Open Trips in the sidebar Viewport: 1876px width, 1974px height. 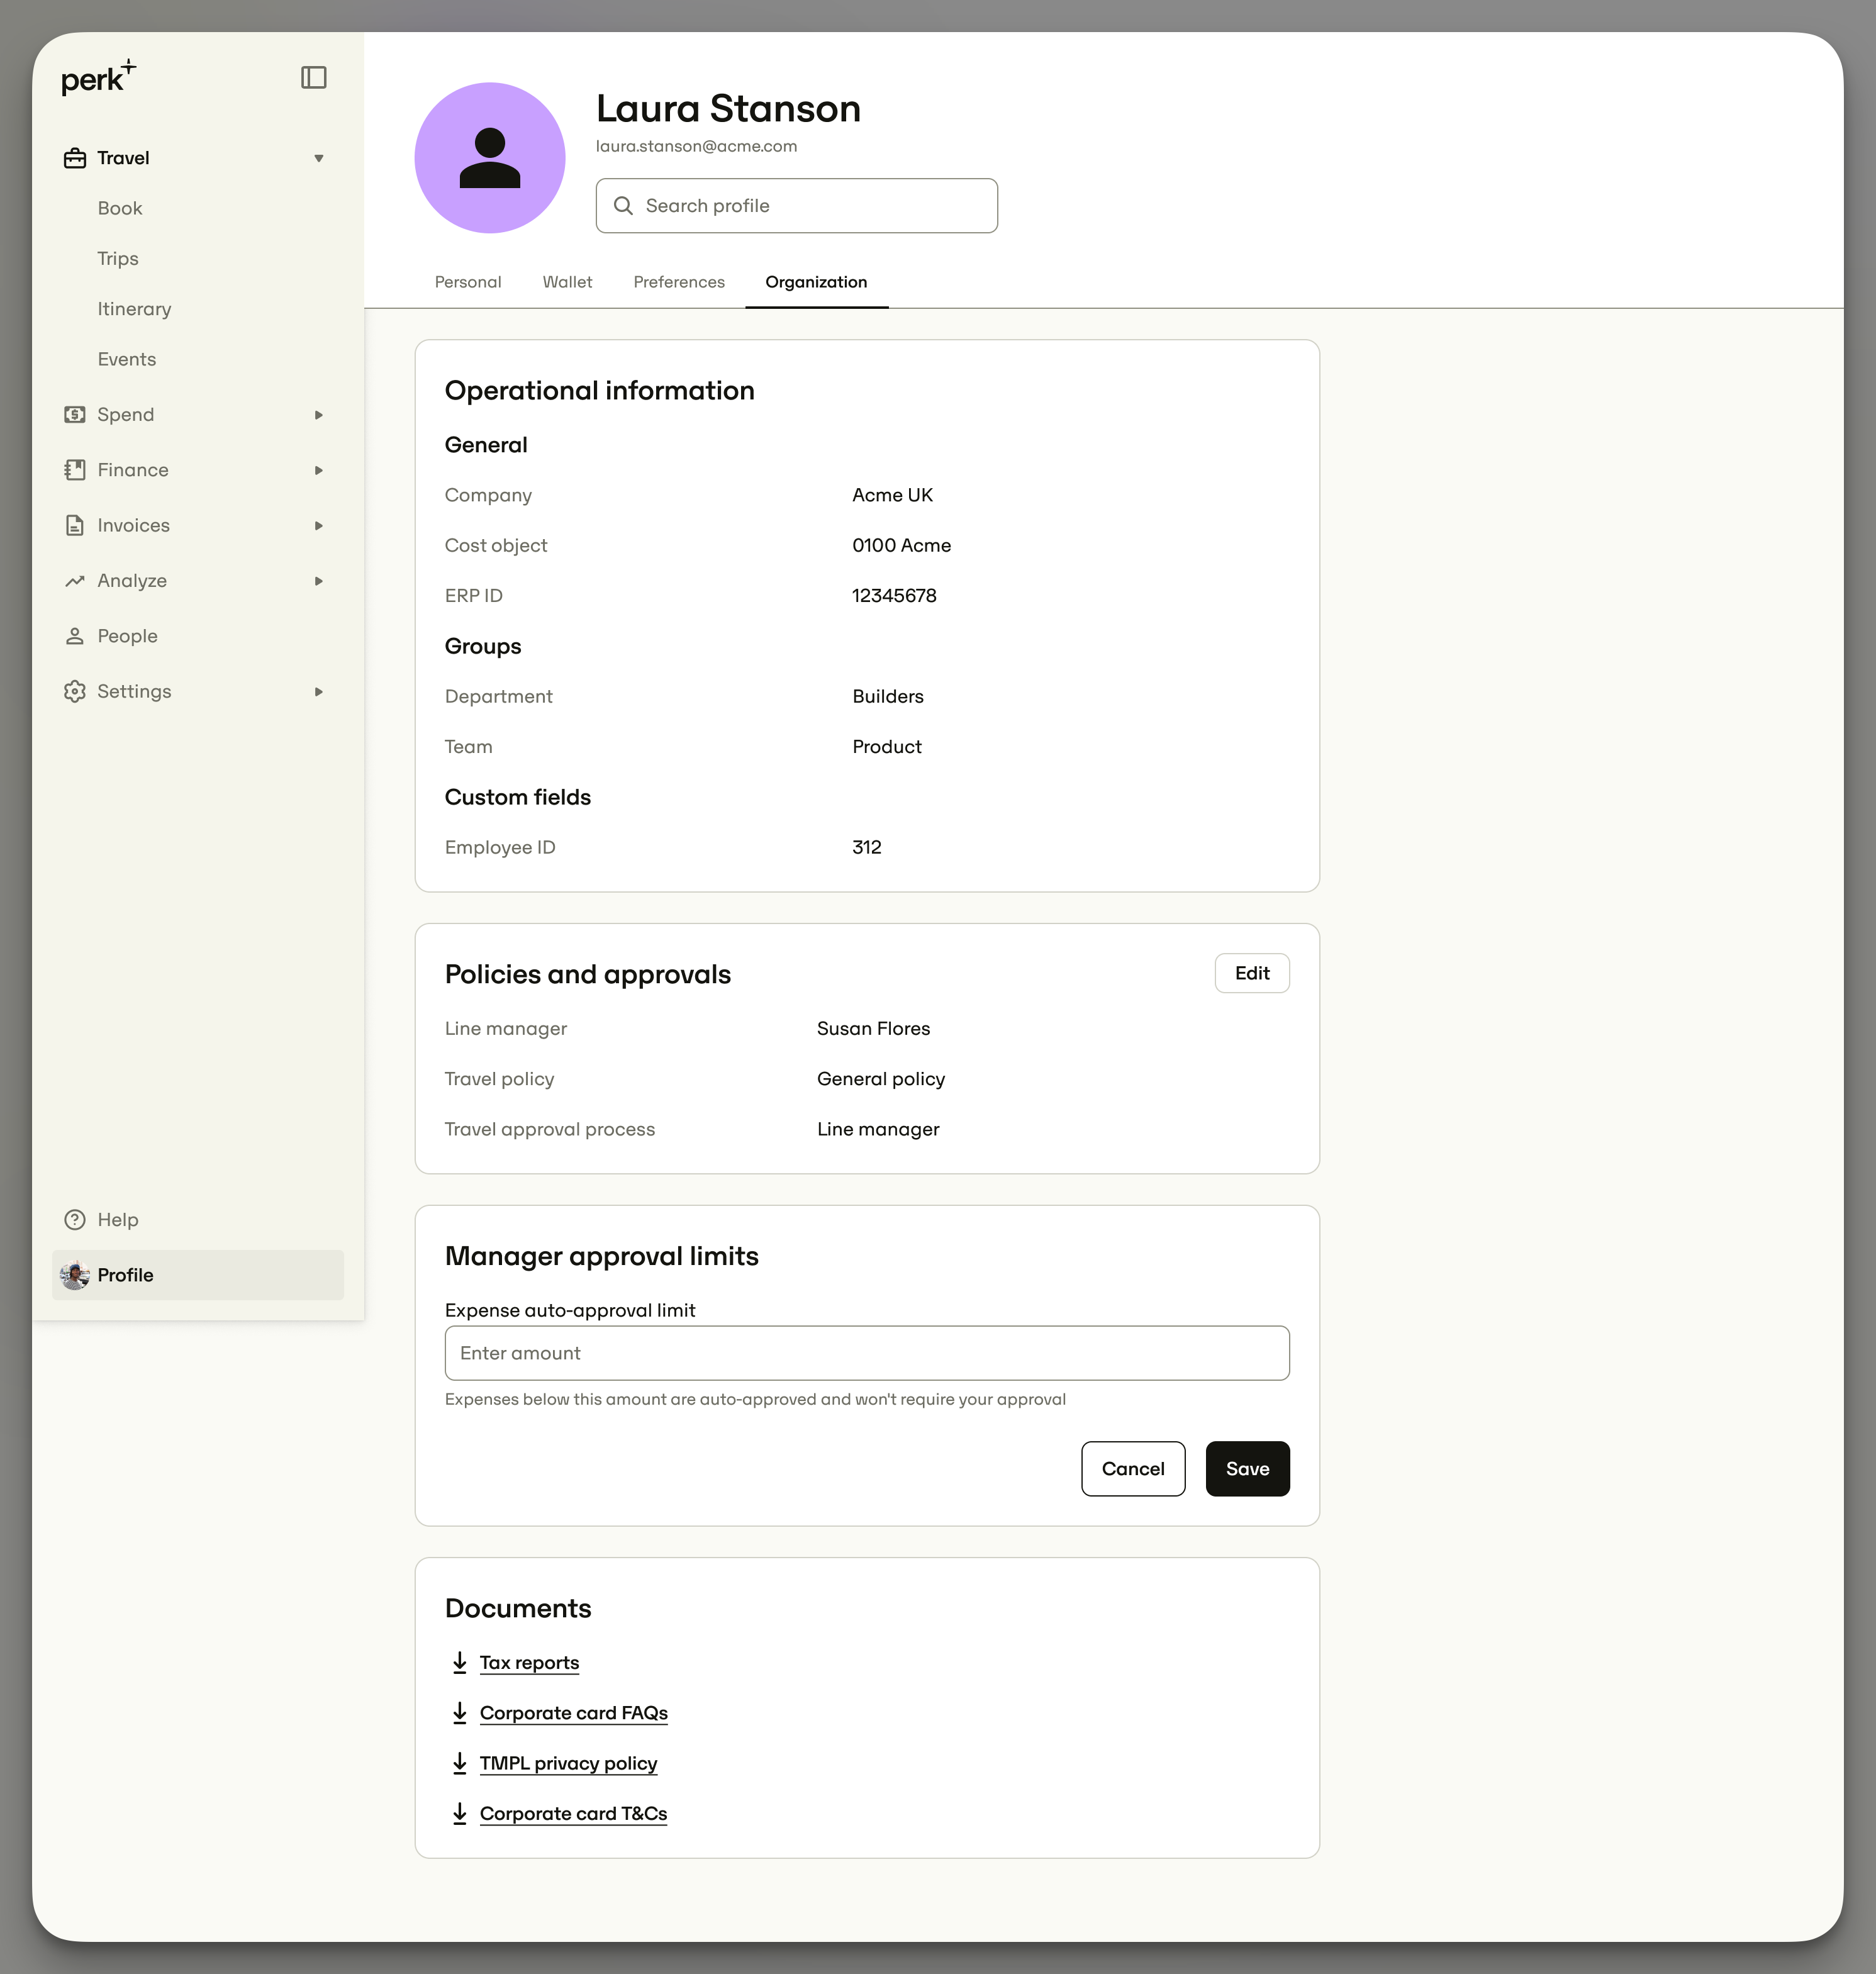pos(118,258)
